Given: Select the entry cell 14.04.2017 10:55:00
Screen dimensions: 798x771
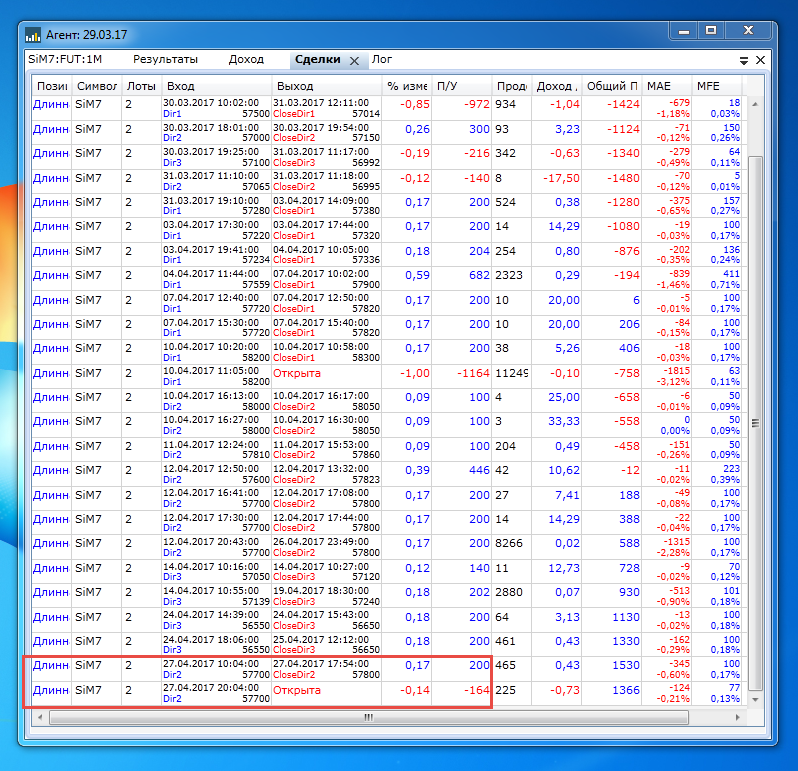Looking at the screenshot, I should point(216,596).
